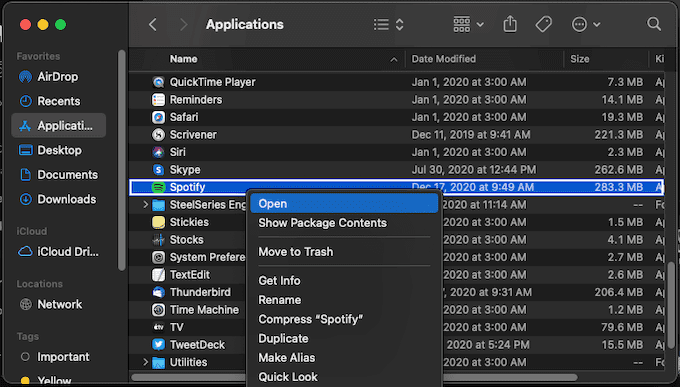
Task: Open the search magnifier in the toolbar
Action: pos(654,24)
